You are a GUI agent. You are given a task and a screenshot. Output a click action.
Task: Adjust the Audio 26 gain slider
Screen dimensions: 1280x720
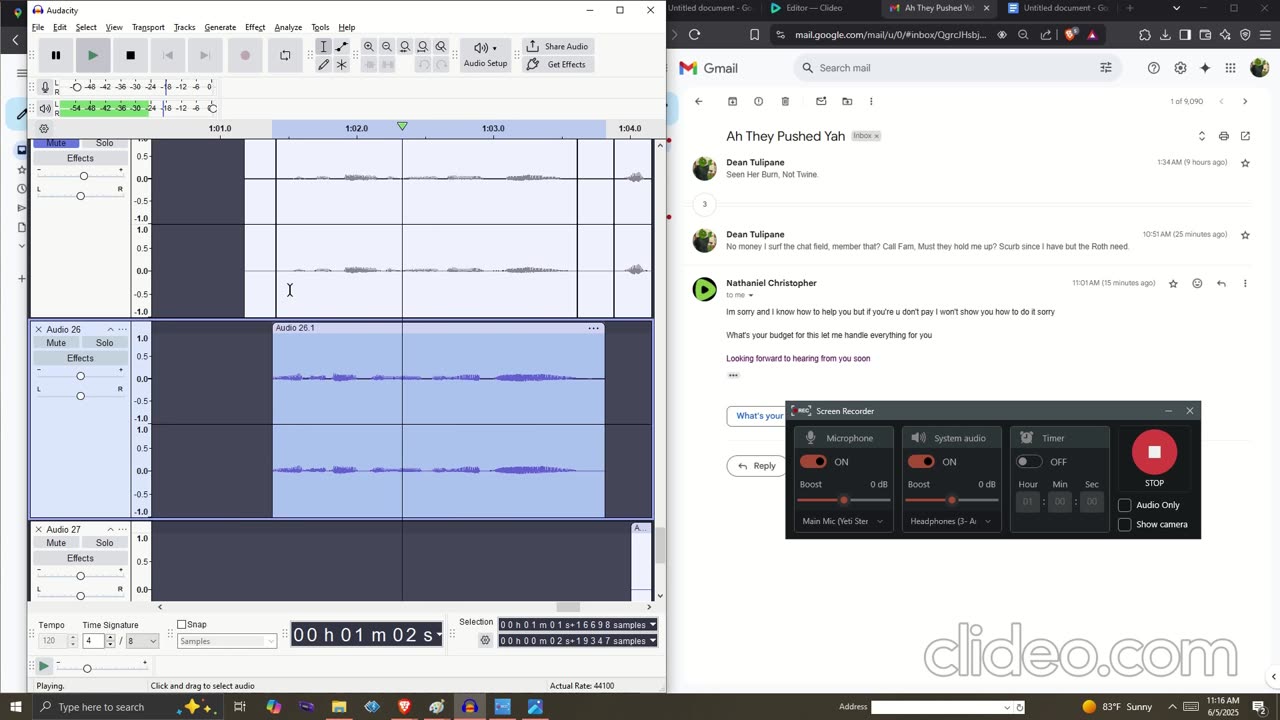[80, 376]
